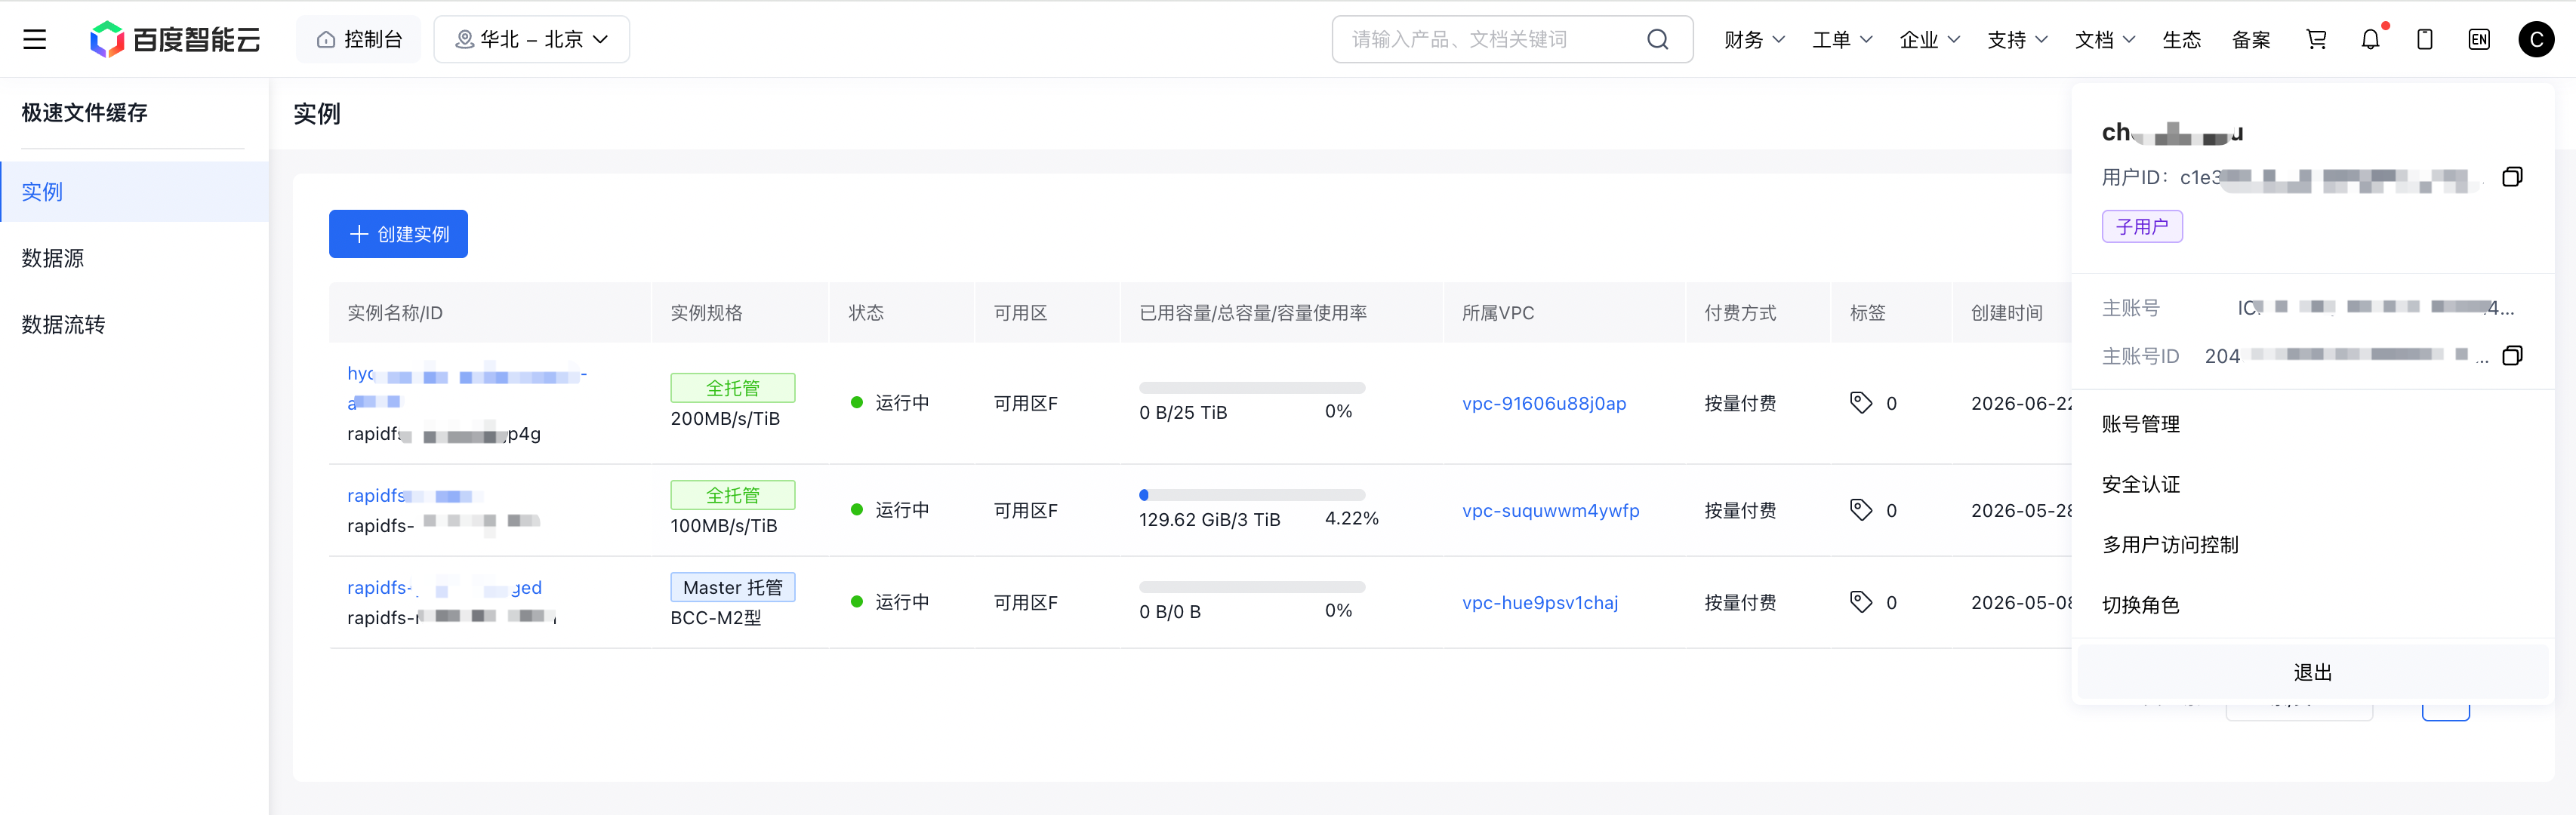Click the 129.62 GiB capacity usage bar
Viewport: 2576px width, 815px height.
[x=1251, y=495]
